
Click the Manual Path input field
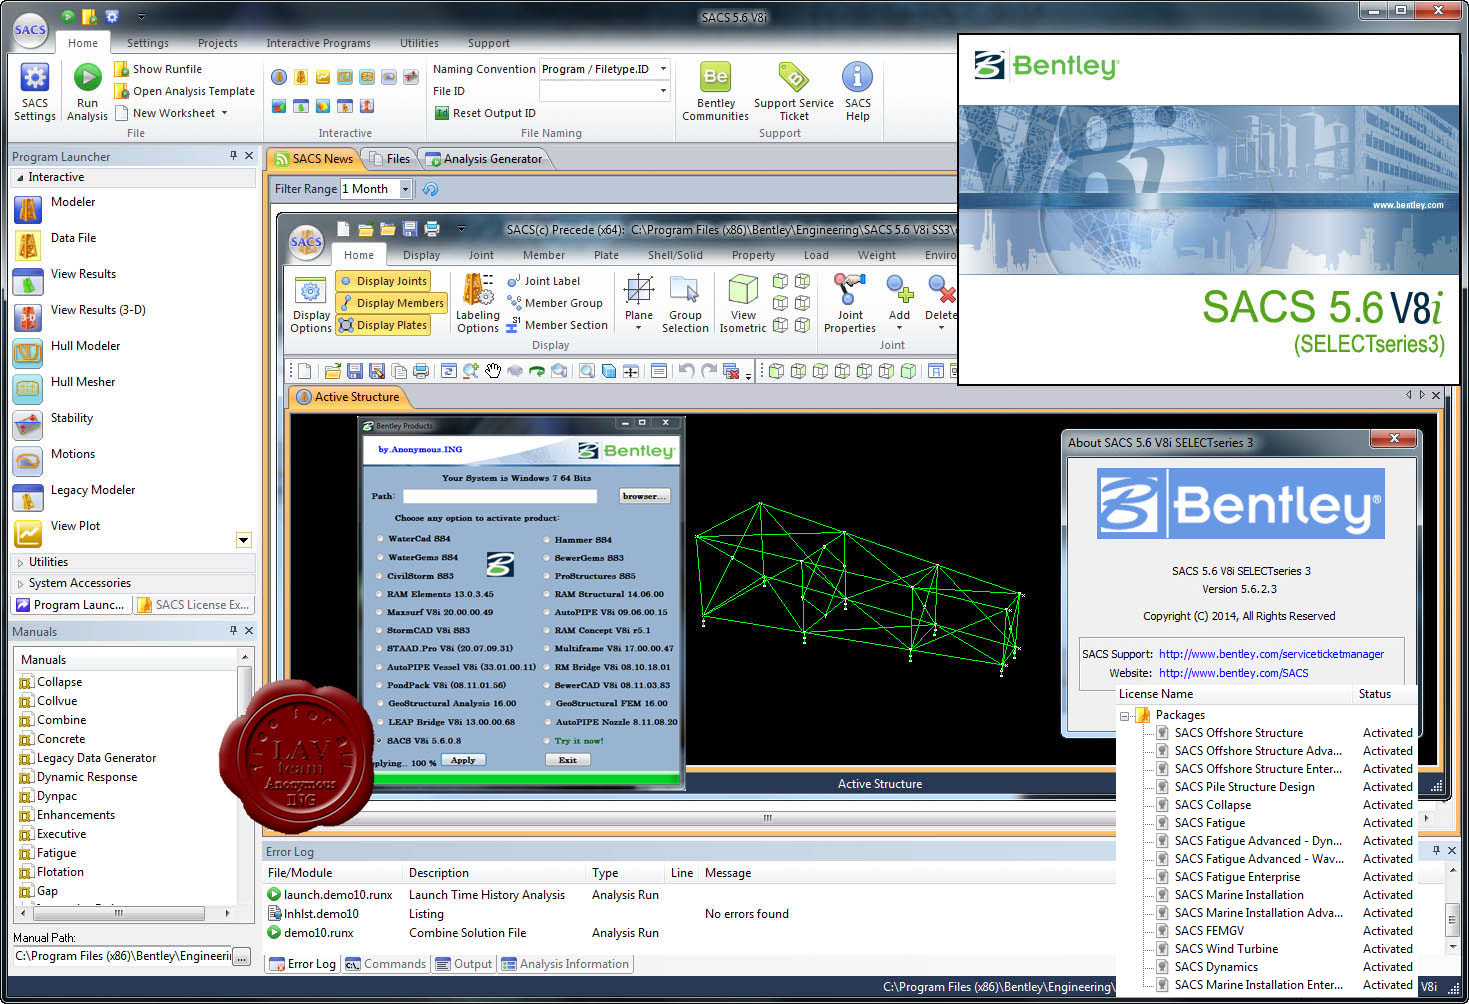pyautogui.click(x=122, y=956)
